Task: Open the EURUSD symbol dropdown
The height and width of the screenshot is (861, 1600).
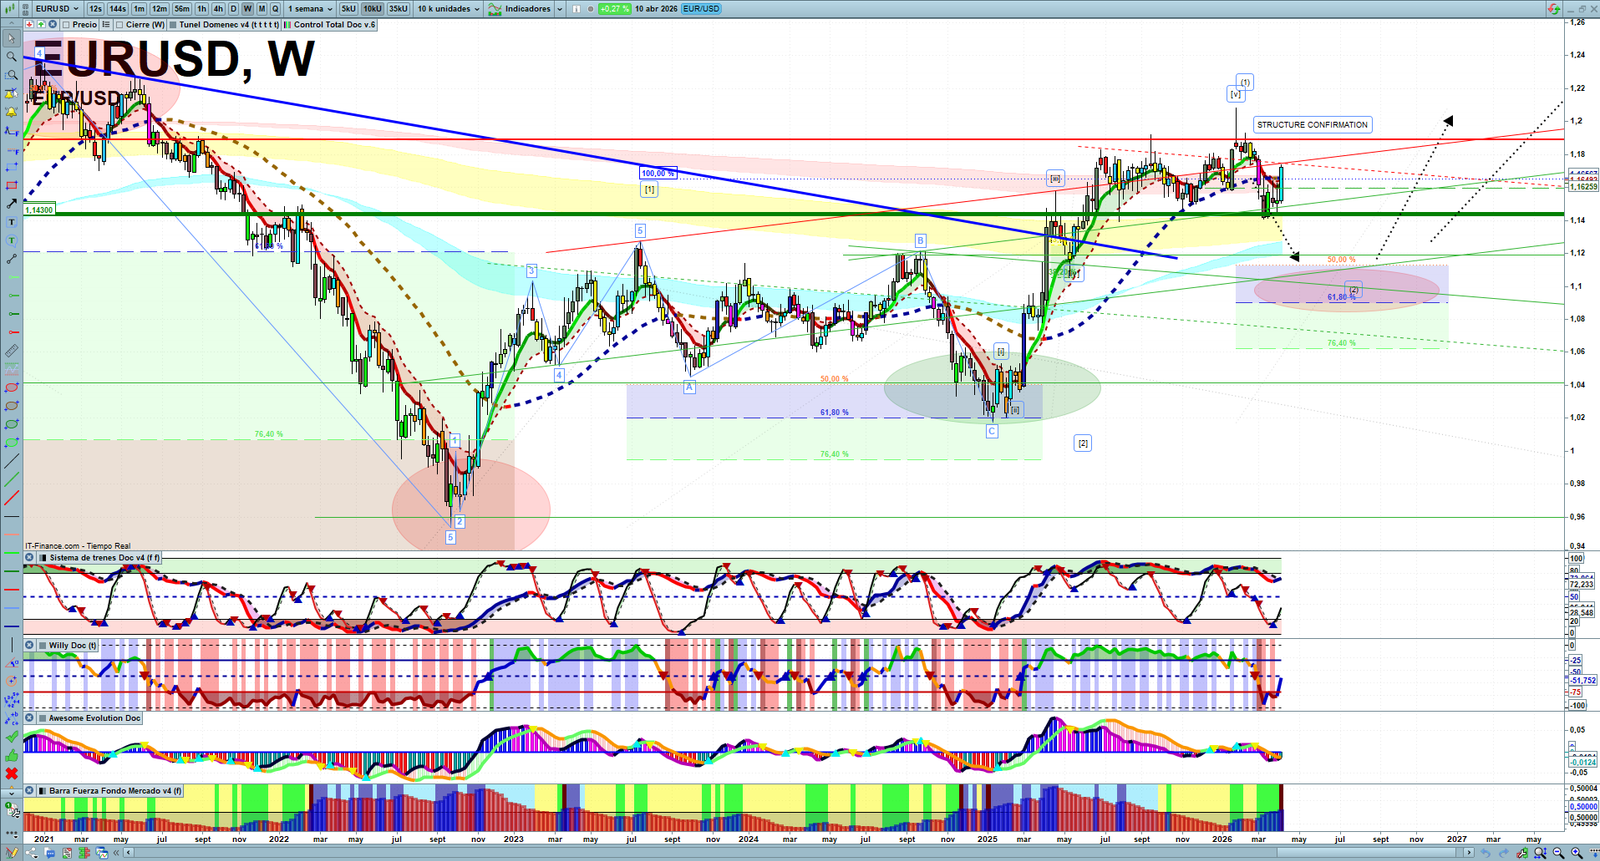Action: 55,8
